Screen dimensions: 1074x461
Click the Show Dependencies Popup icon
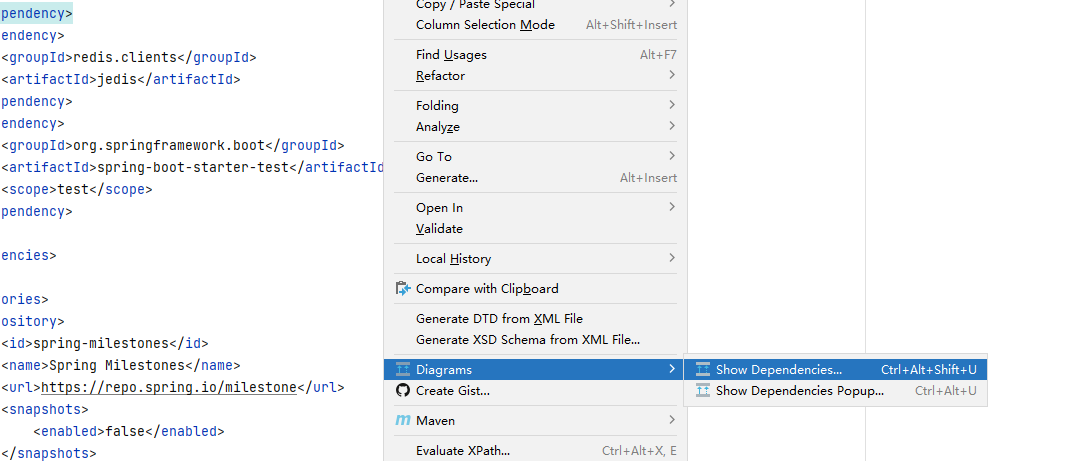coord(703,391)
